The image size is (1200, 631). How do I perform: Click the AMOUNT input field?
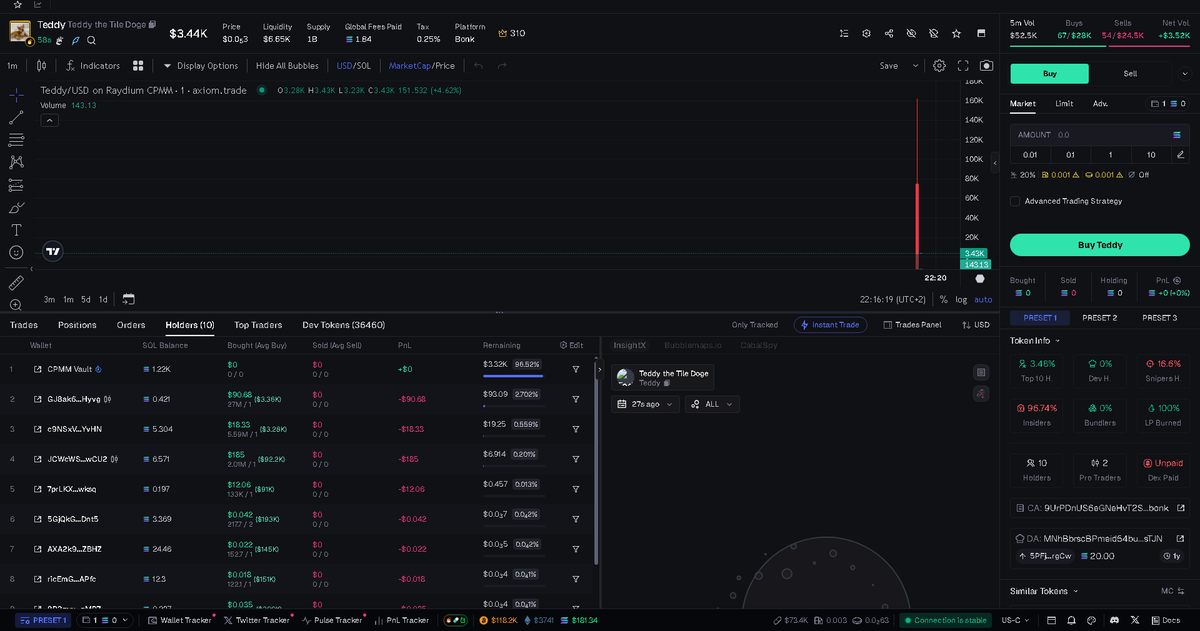[1098, 134]
